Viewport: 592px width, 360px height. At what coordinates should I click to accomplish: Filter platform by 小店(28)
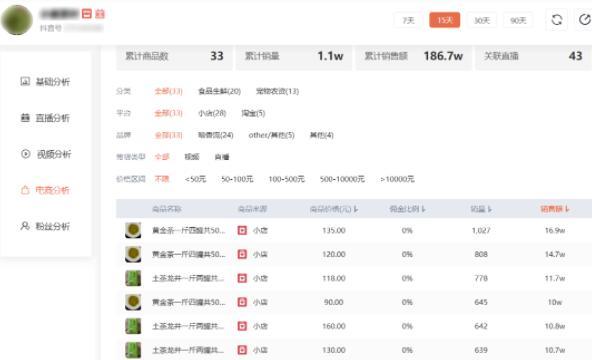[x=212, y=113]
